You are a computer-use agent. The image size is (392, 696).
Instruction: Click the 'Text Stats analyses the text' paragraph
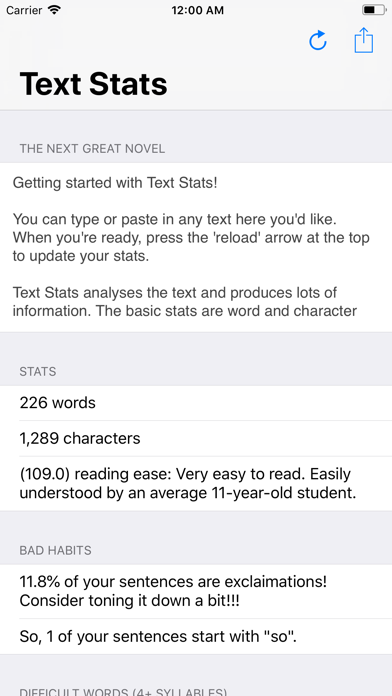point(185,302)
